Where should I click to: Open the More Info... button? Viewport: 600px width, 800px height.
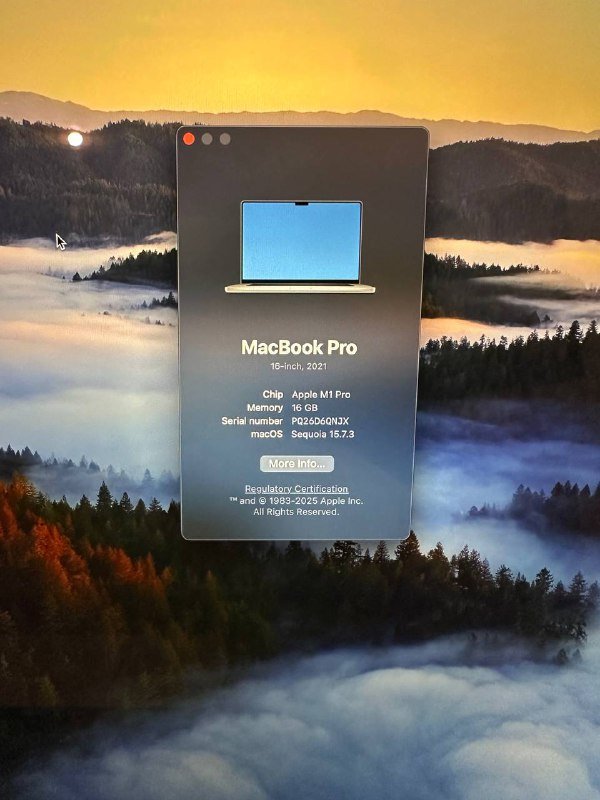297,464
